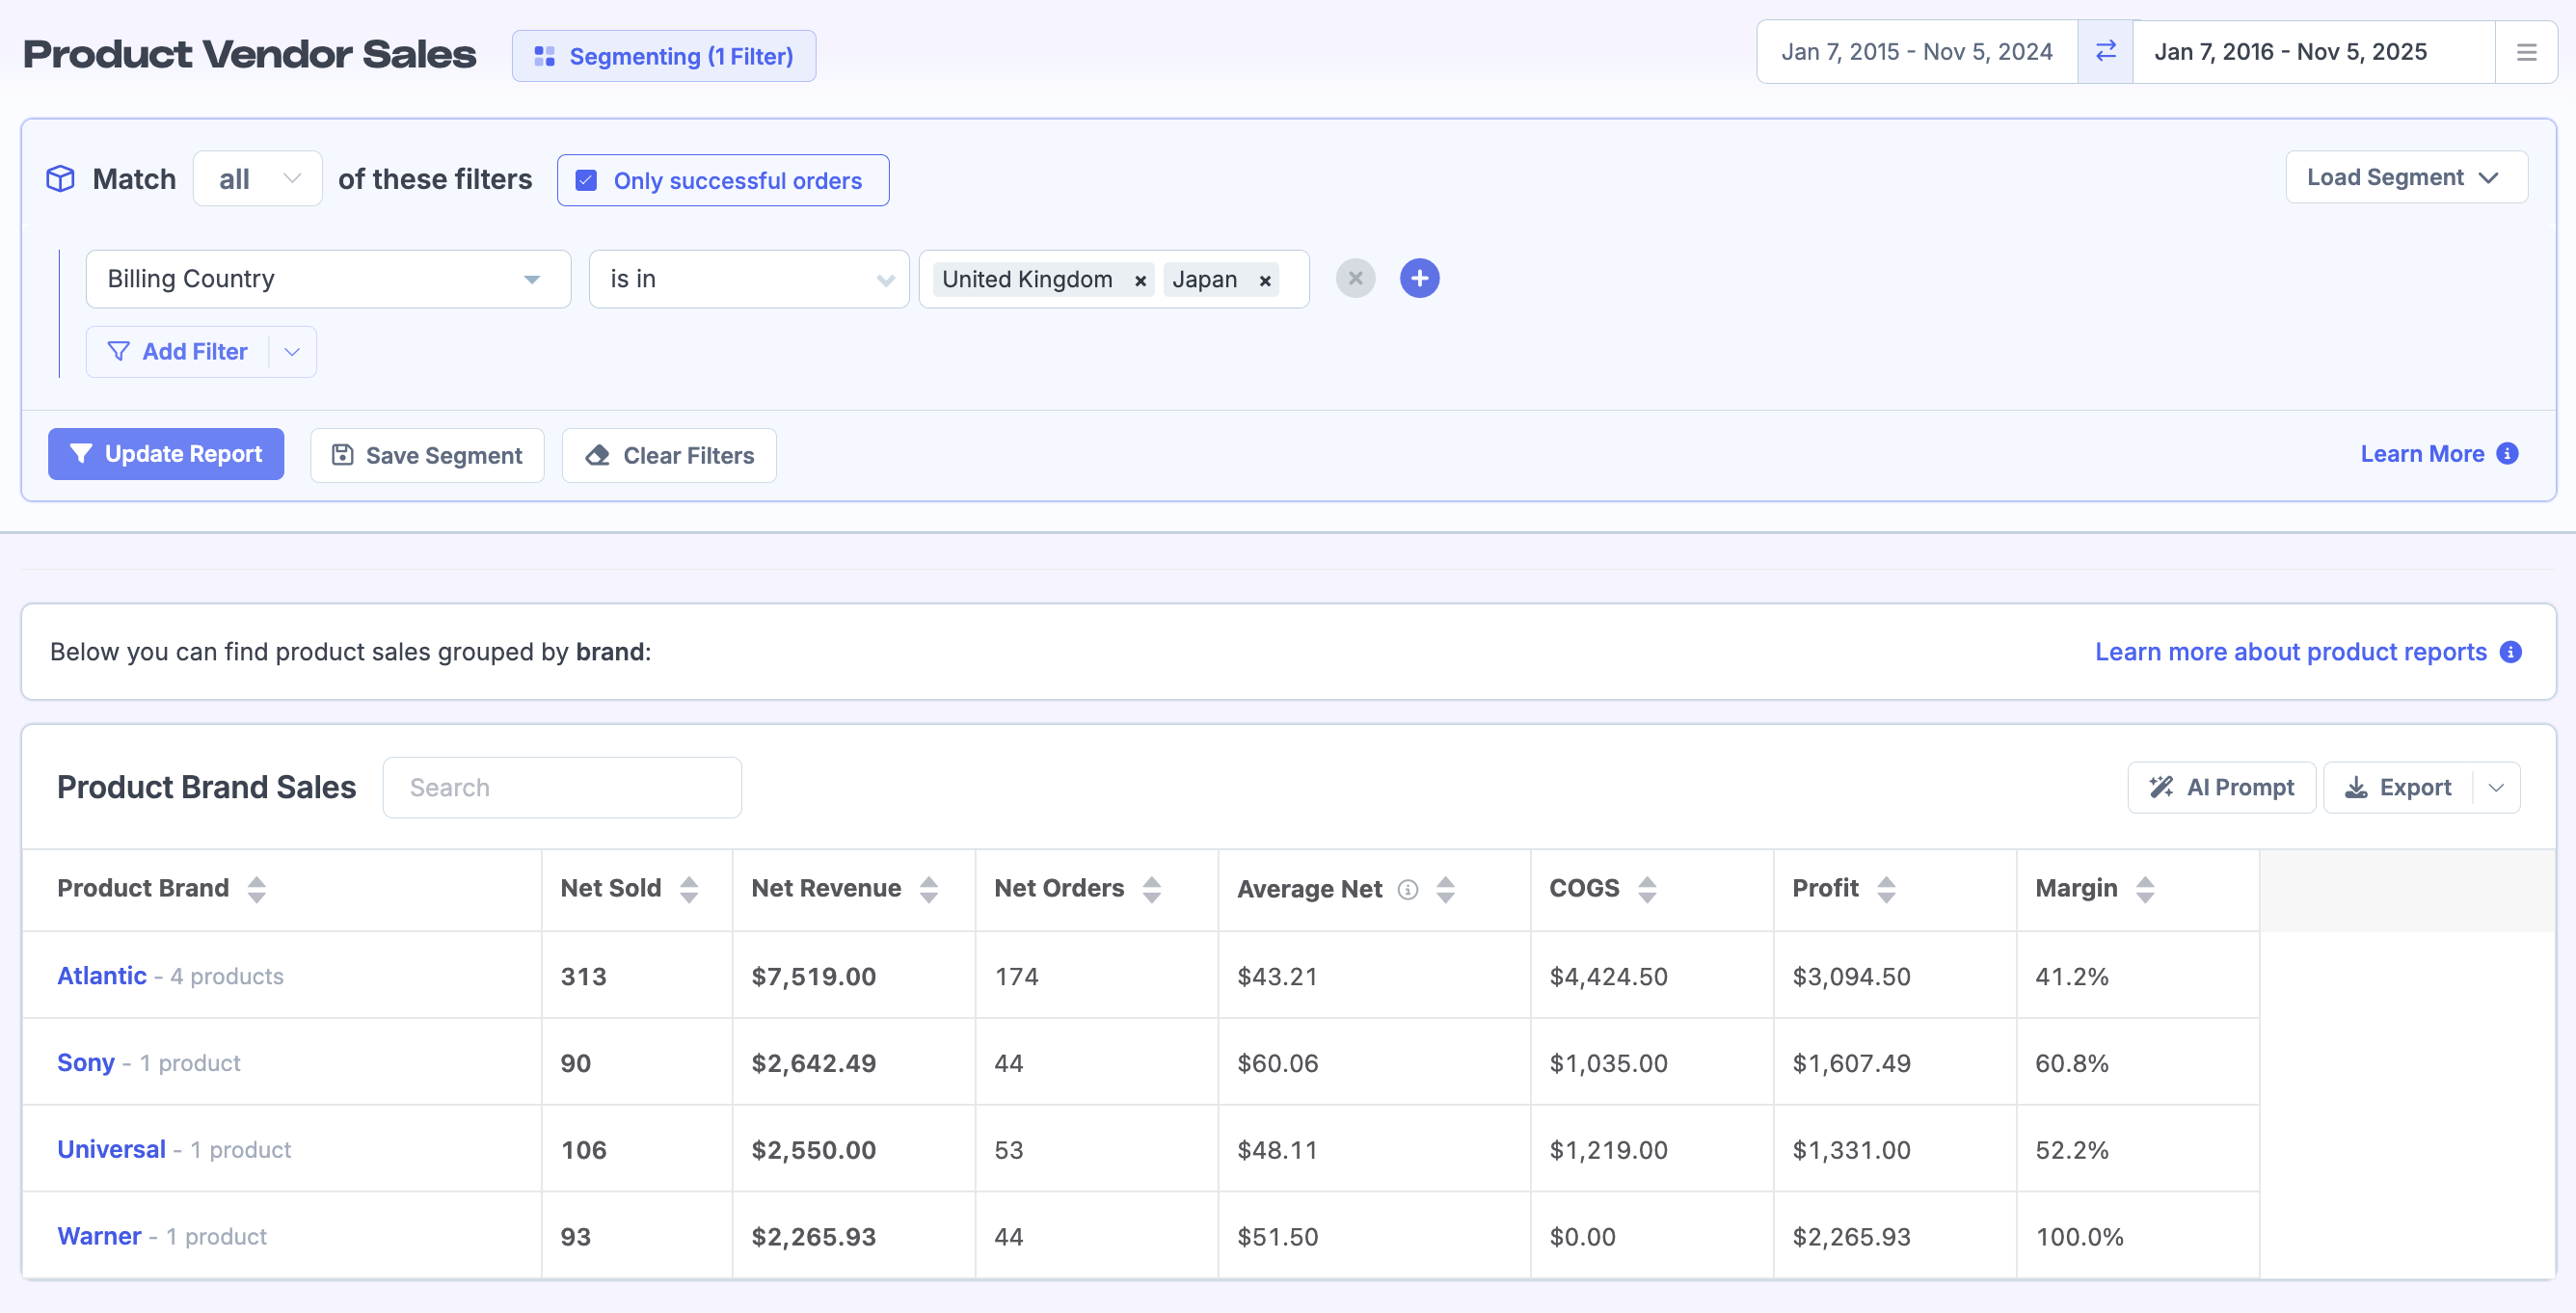The image size is (2576, 1313).
Task: Open the Load Segment menu
Action: [x=2405, y=178]
